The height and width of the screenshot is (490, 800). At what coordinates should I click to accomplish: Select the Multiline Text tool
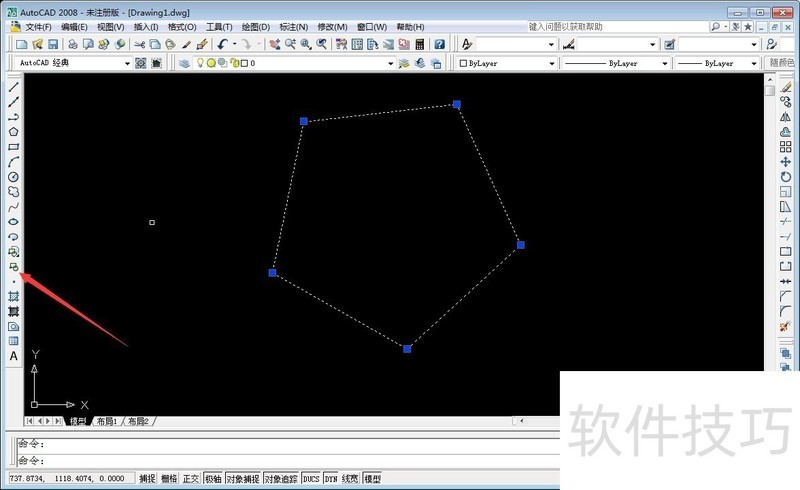click(14, 356)
